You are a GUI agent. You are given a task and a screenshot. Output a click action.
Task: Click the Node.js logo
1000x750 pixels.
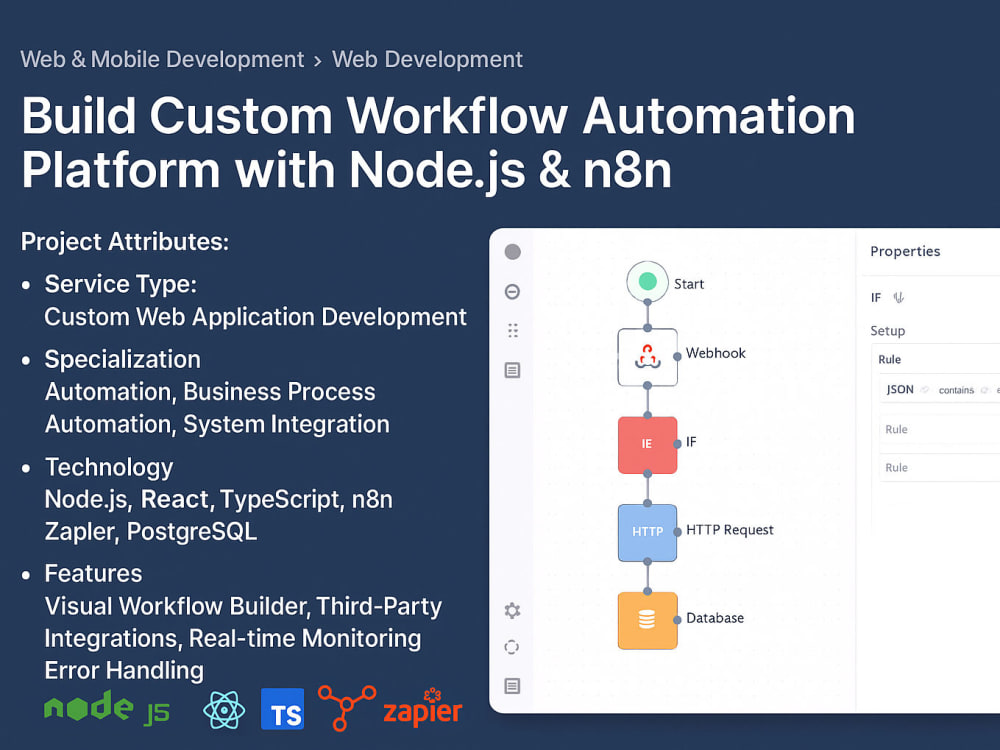[107, 708]
